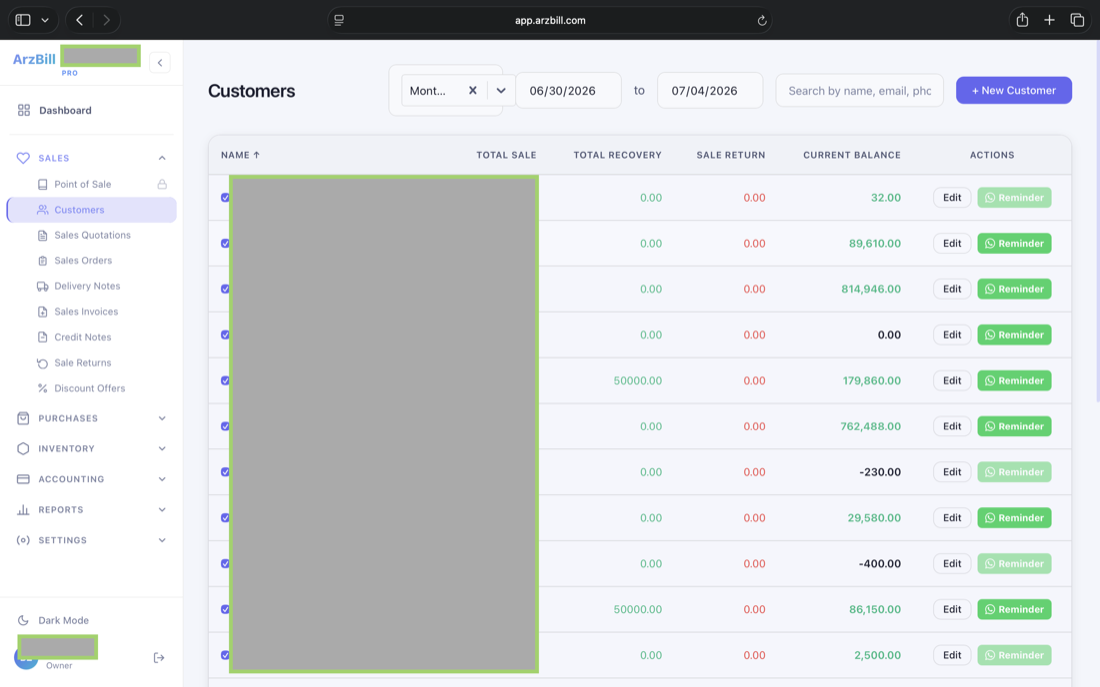Expand the Purchases section chevron

tap(162, 418)
